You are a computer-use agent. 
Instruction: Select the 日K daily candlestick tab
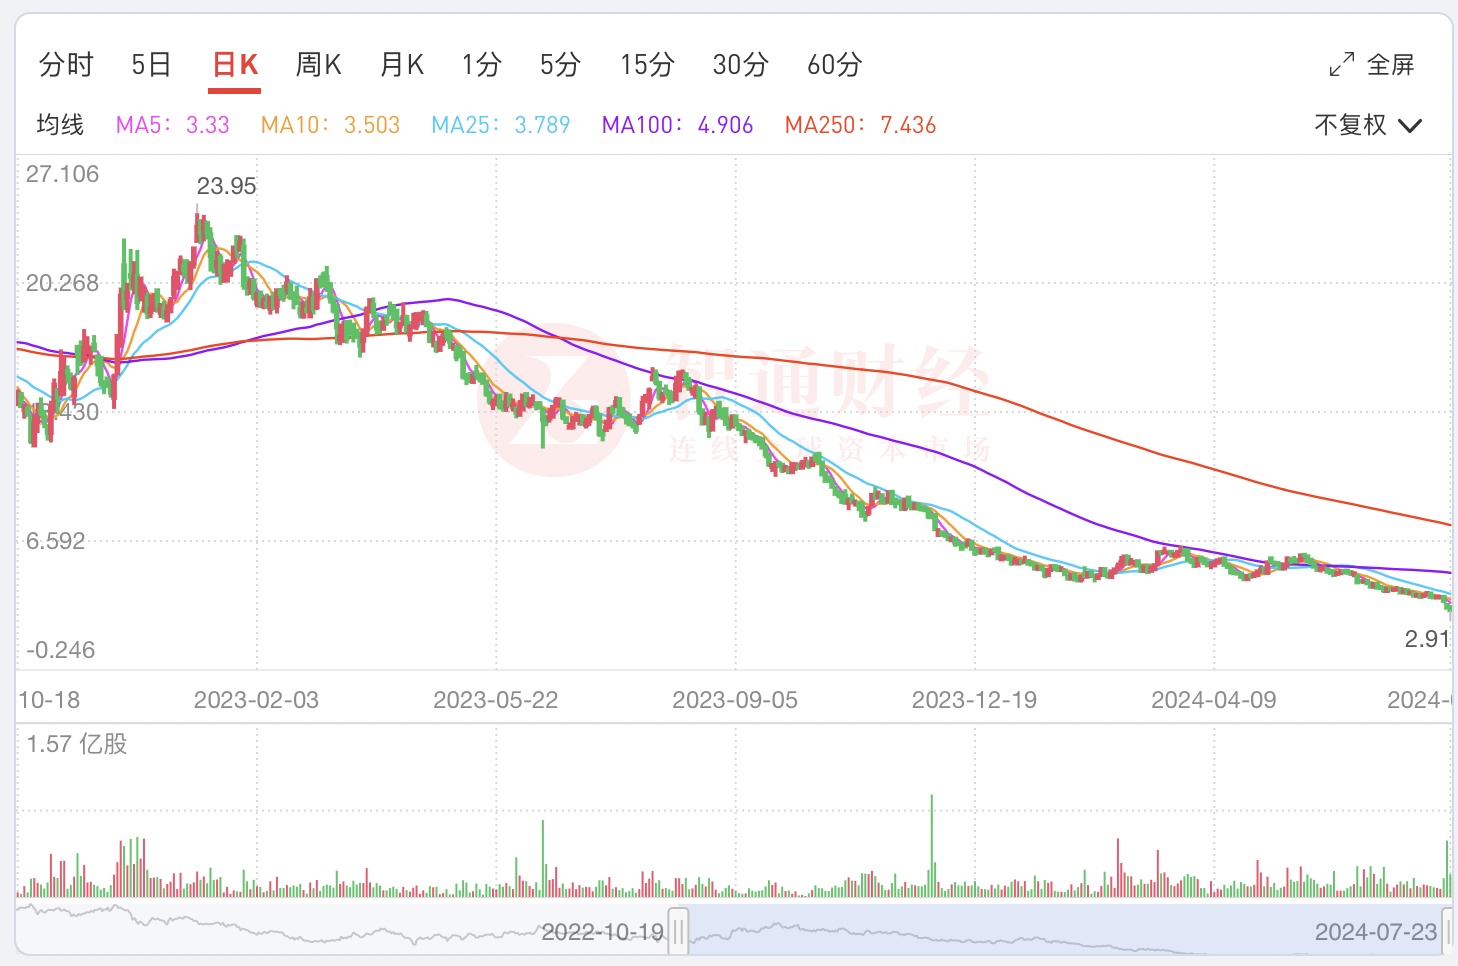[x=235, y=65]
